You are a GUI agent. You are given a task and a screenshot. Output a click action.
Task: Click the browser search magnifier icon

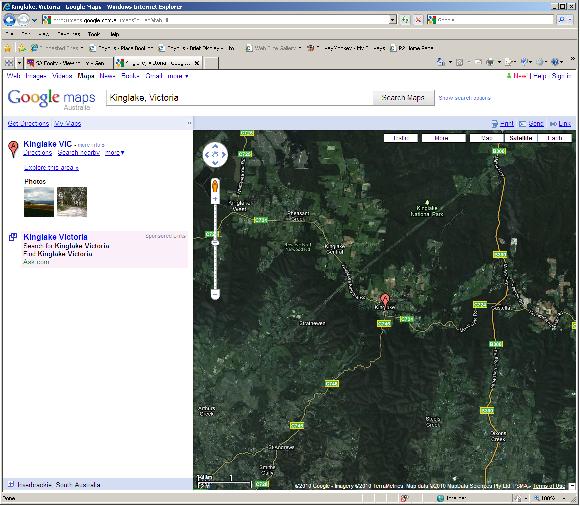pyautogui.click(x=562, y=20)
